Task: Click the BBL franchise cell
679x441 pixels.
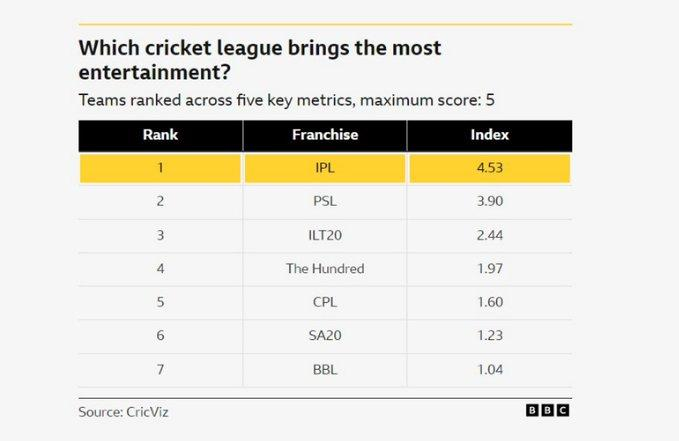Action: [324, 370]
